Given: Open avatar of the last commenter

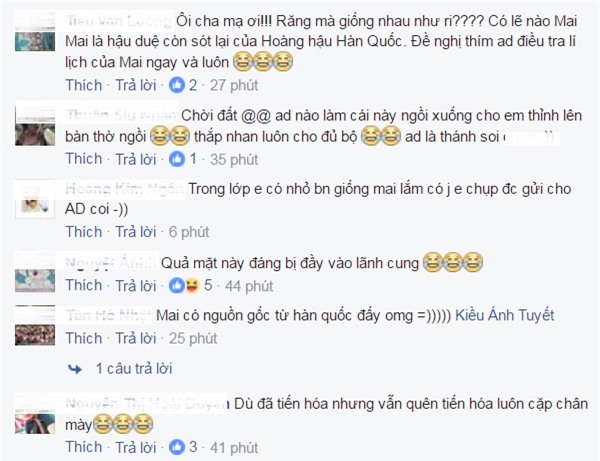Looking at the screenshot, I should tap(35, 415).
